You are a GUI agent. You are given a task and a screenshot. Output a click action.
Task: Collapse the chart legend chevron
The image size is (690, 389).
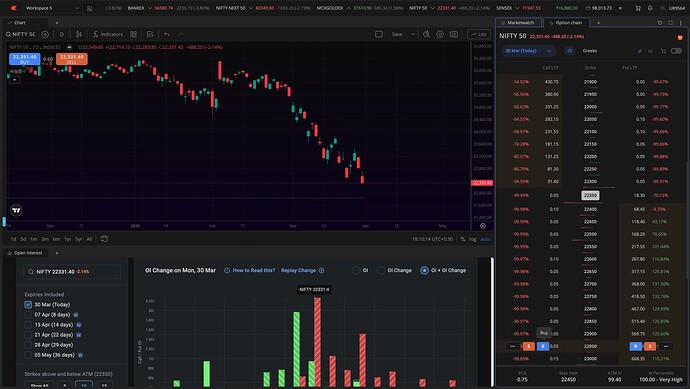point(15,80)
